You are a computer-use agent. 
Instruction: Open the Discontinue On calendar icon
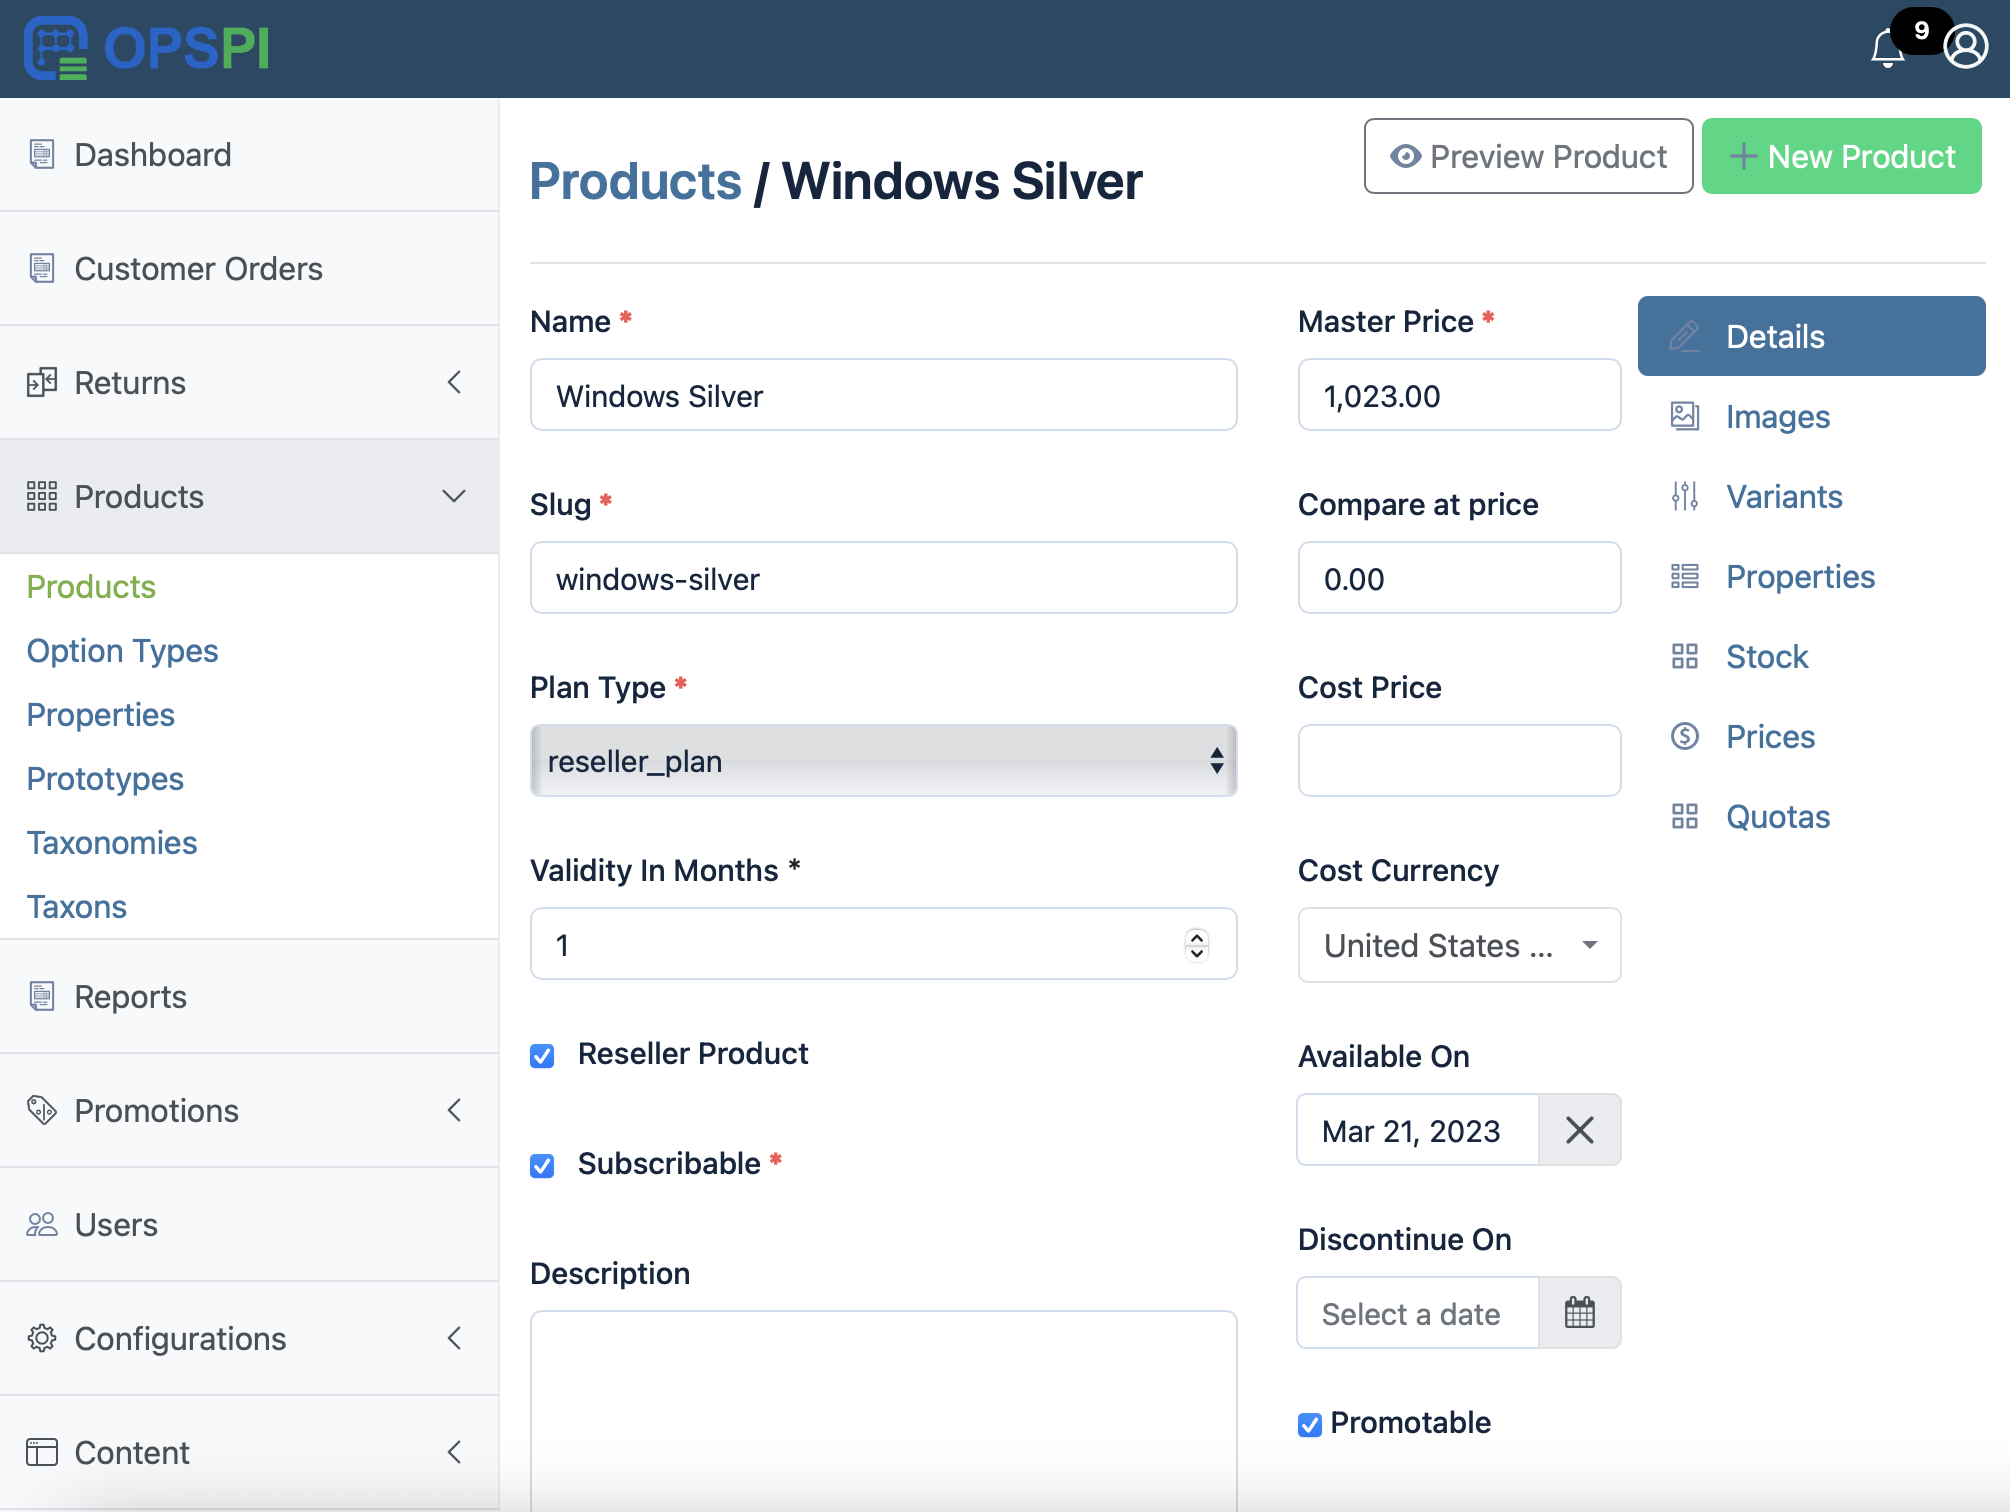1580,1313
